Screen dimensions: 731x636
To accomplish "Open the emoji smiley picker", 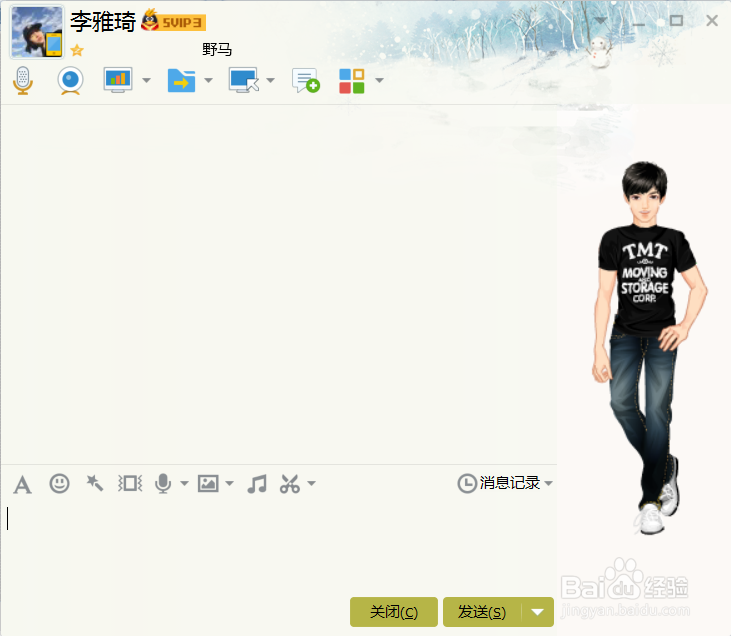I will [x=60, y=484].
